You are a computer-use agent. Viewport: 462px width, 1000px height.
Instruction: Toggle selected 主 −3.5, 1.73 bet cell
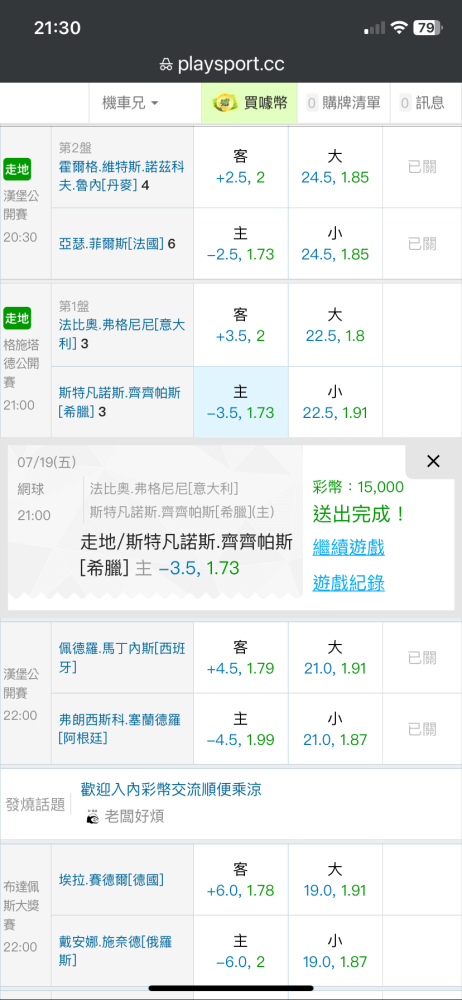241,402
